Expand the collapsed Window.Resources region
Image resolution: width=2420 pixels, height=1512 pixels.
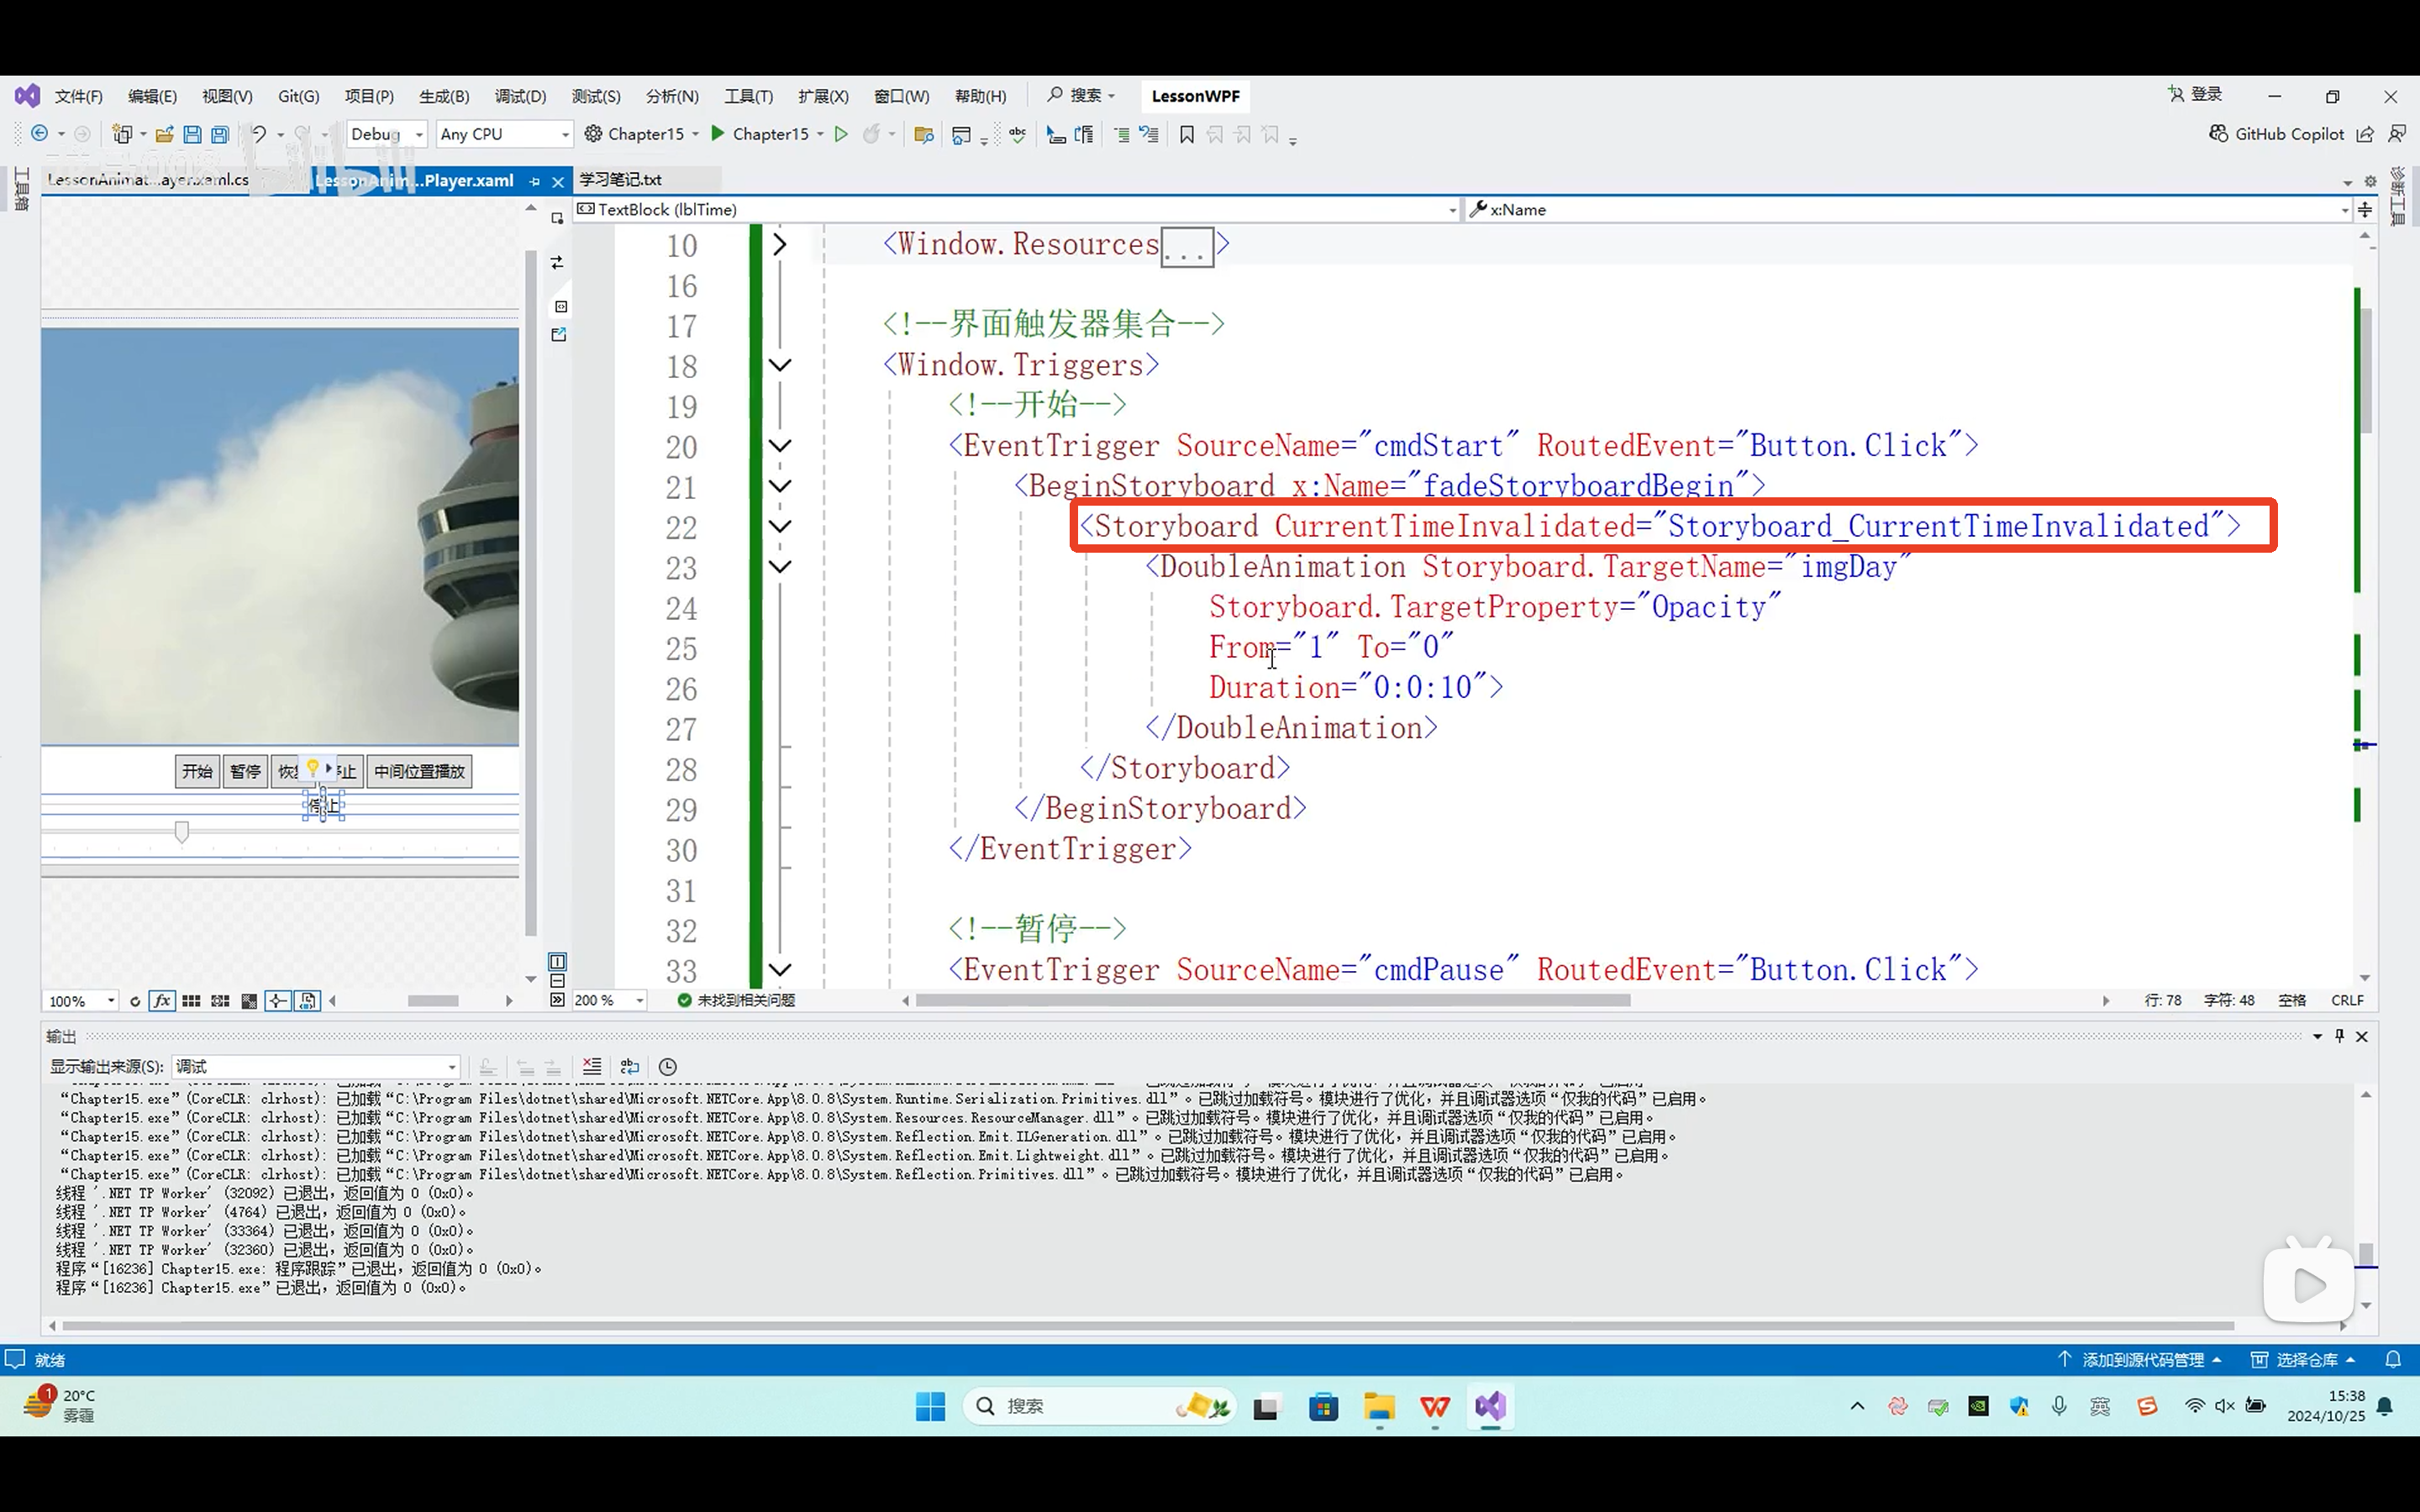[x=780, y=245]
